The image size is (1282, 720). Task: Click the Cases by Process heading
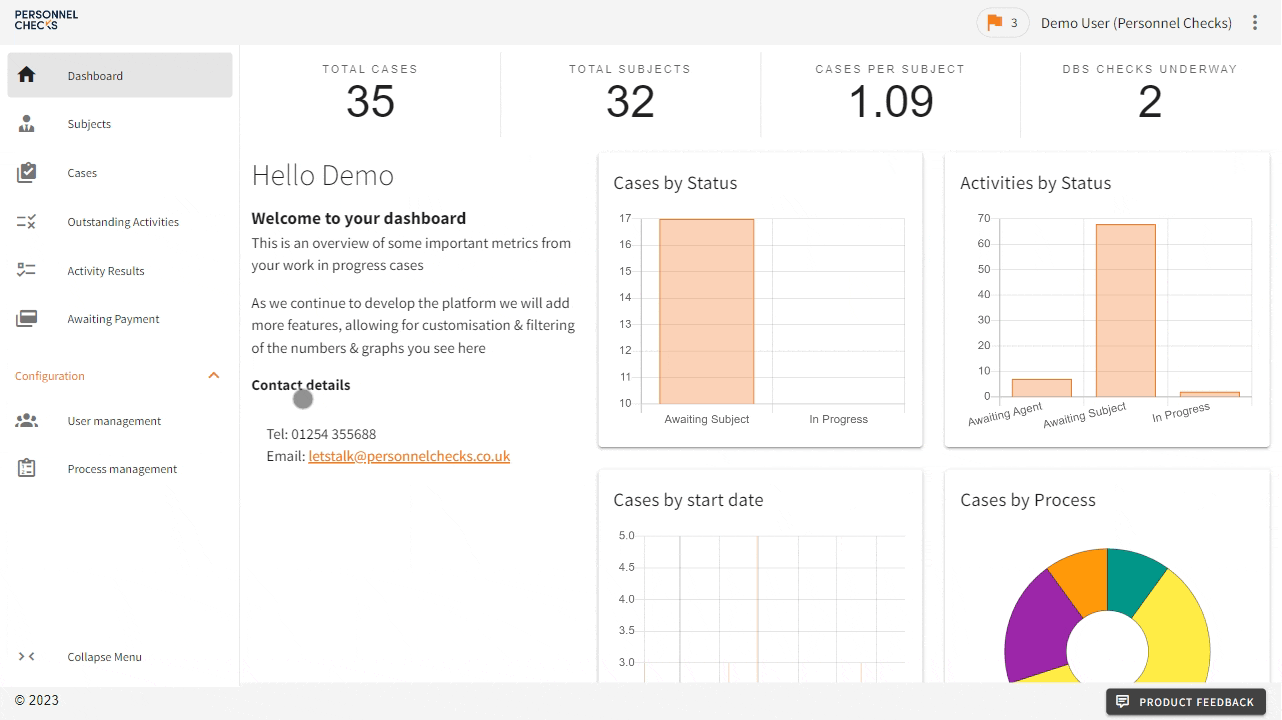pos(1028,500)
